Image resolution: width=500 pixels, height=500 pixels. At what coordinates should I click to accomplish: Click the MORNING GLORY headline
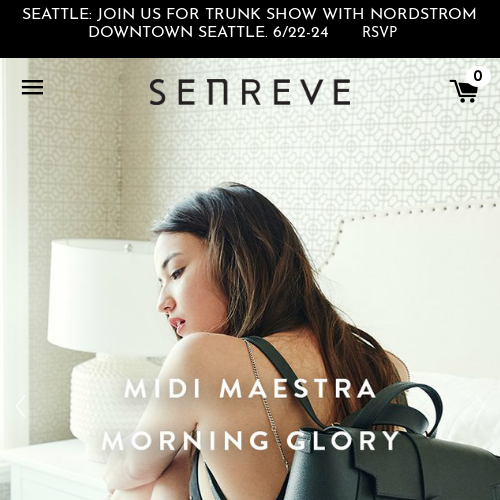pyautogui.click(x=250, y=440)
